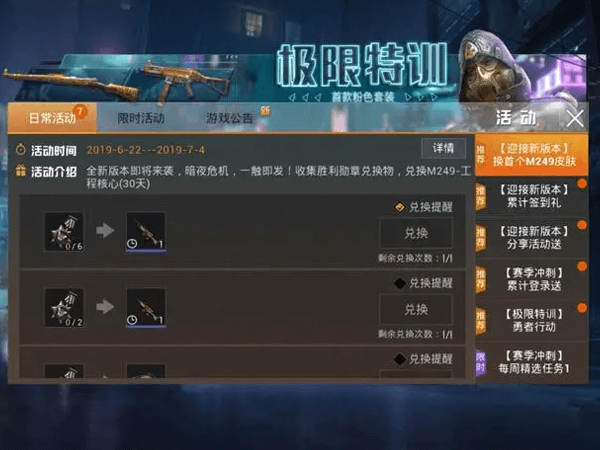Screen dimensions: 600x450
Task: Click the medal icon showing 0/2
Action: point(64,308)
